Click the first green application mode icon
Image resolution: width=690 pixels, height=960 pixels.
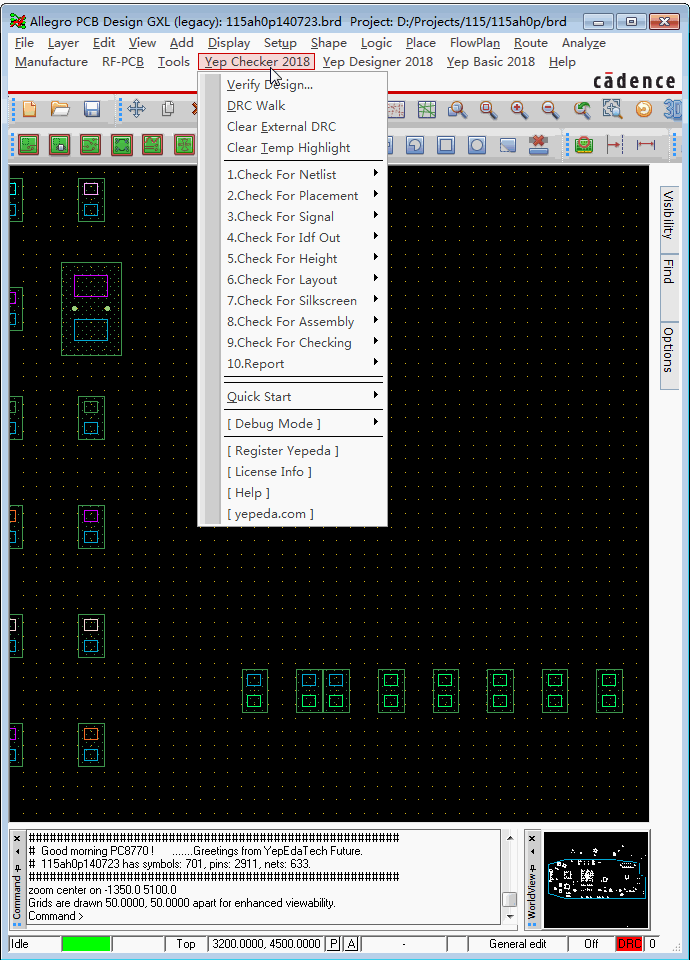[29, 145]
